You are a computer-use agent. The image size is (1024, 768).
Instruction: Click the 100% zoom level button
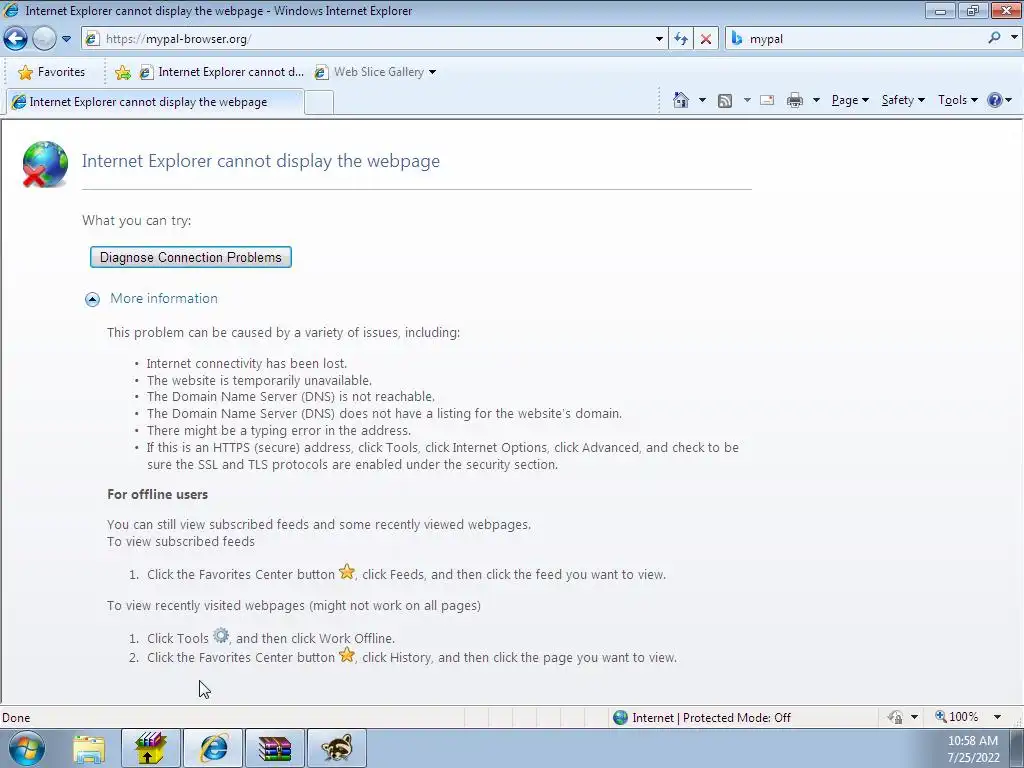pyautogui.click(x=957, y=717)
